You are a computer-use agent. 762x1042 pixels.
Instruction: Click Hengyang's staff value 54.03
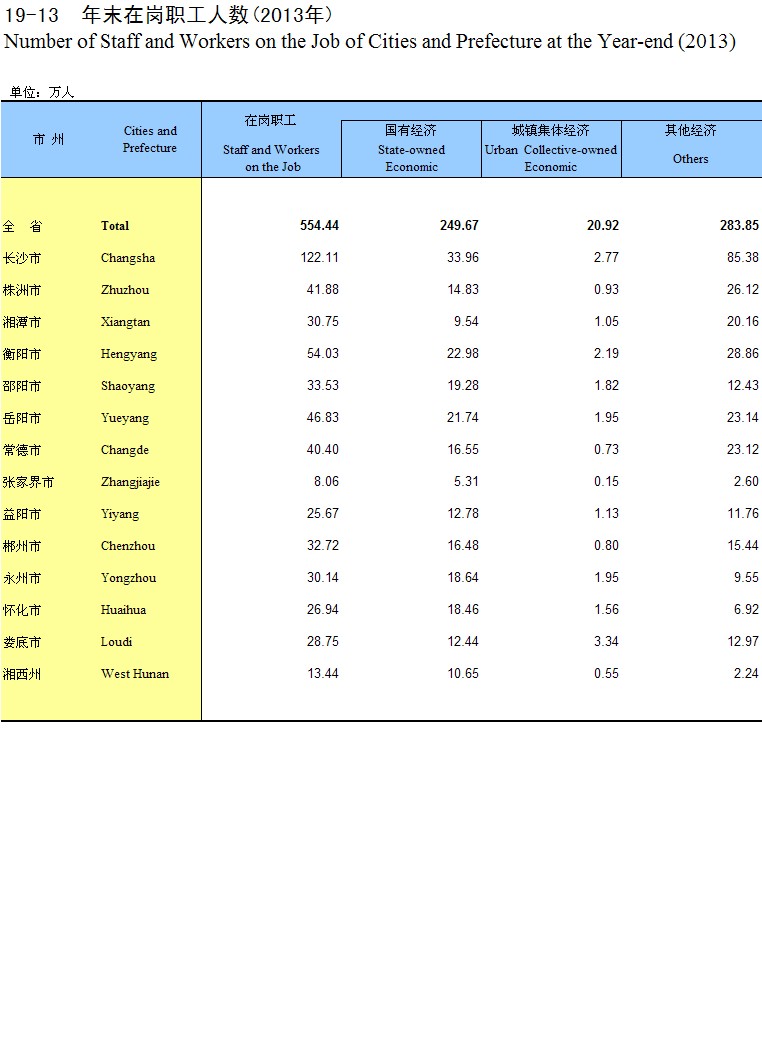coord(322,353)
